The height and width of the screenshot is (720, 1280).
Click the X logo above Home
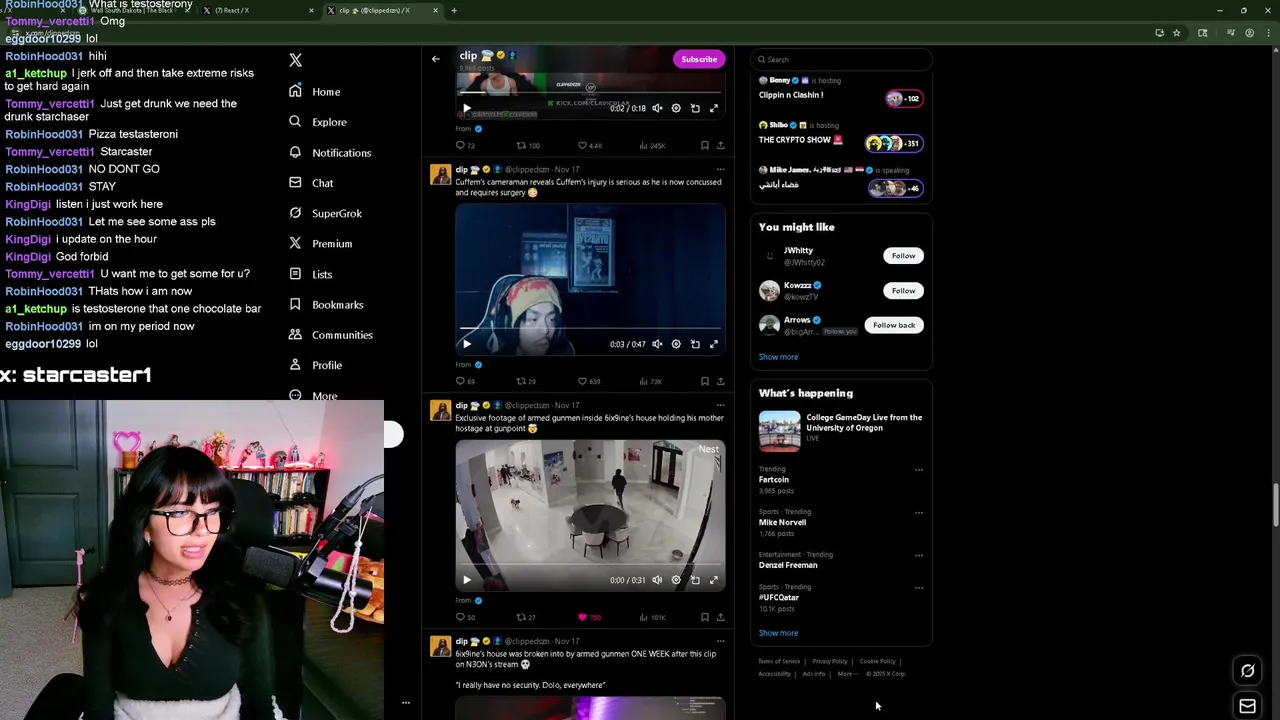point(295,60)
